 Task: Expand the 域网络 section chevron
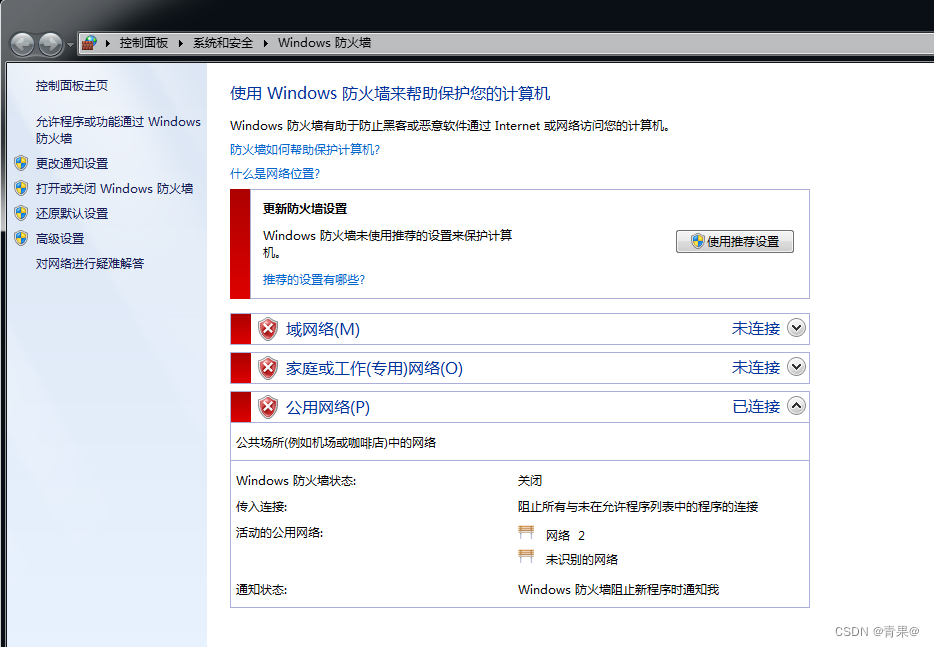point(796,328)
